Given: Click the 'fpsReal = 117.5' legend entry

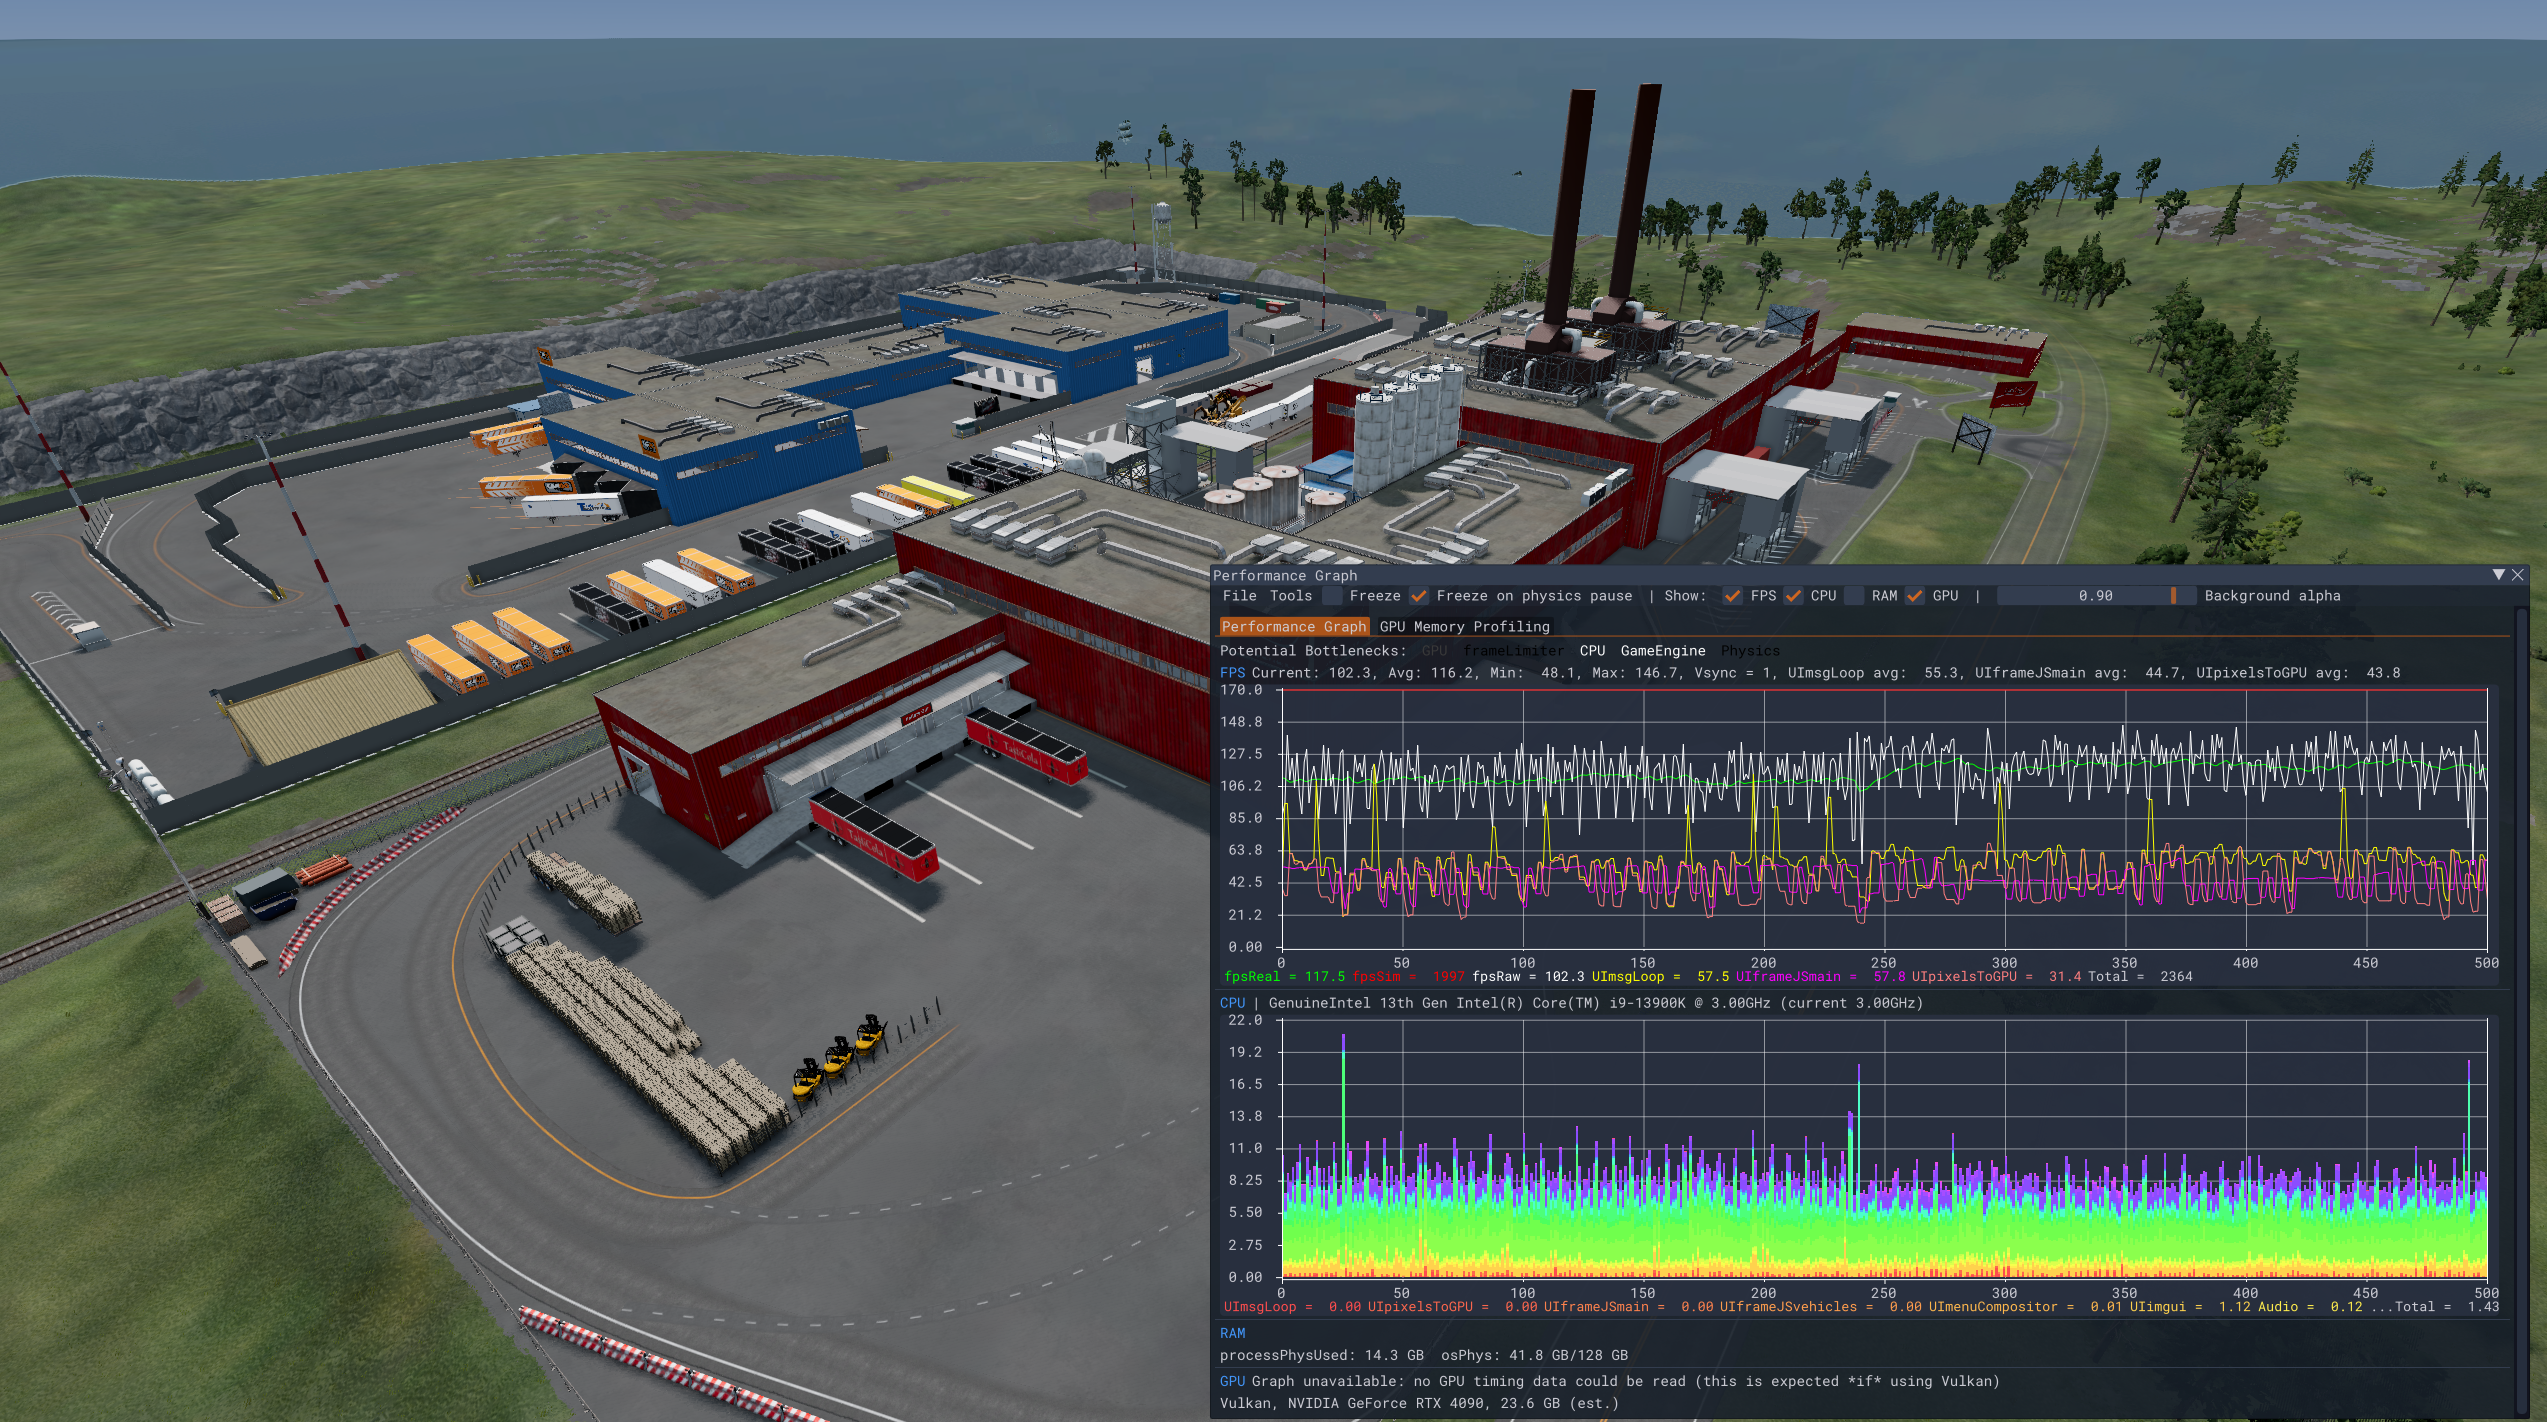Looking at the screenshot, I should pyautogui.click(x=1284, y=977).
